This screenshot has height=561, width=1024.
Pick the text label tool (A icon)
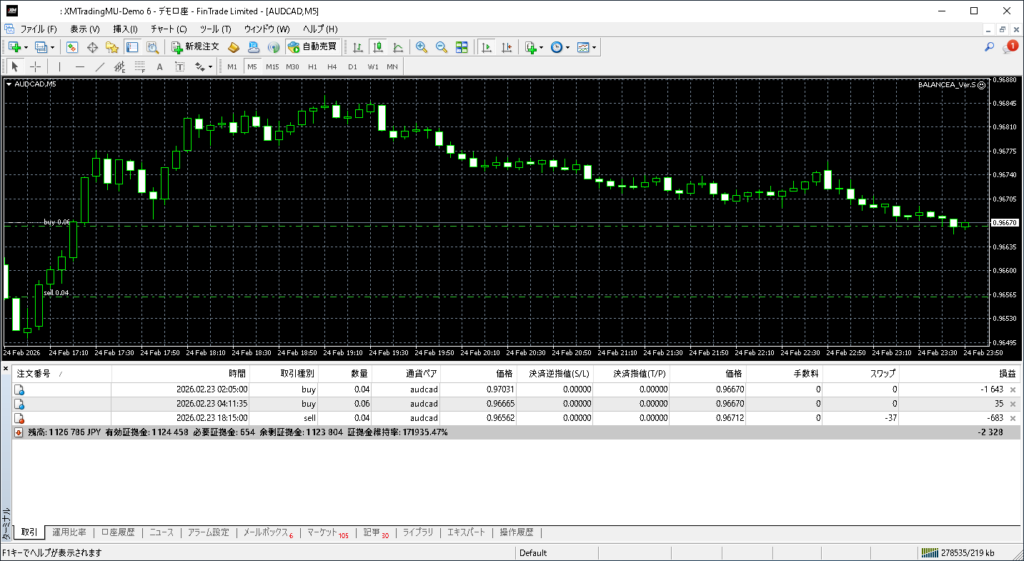[160, 67]
